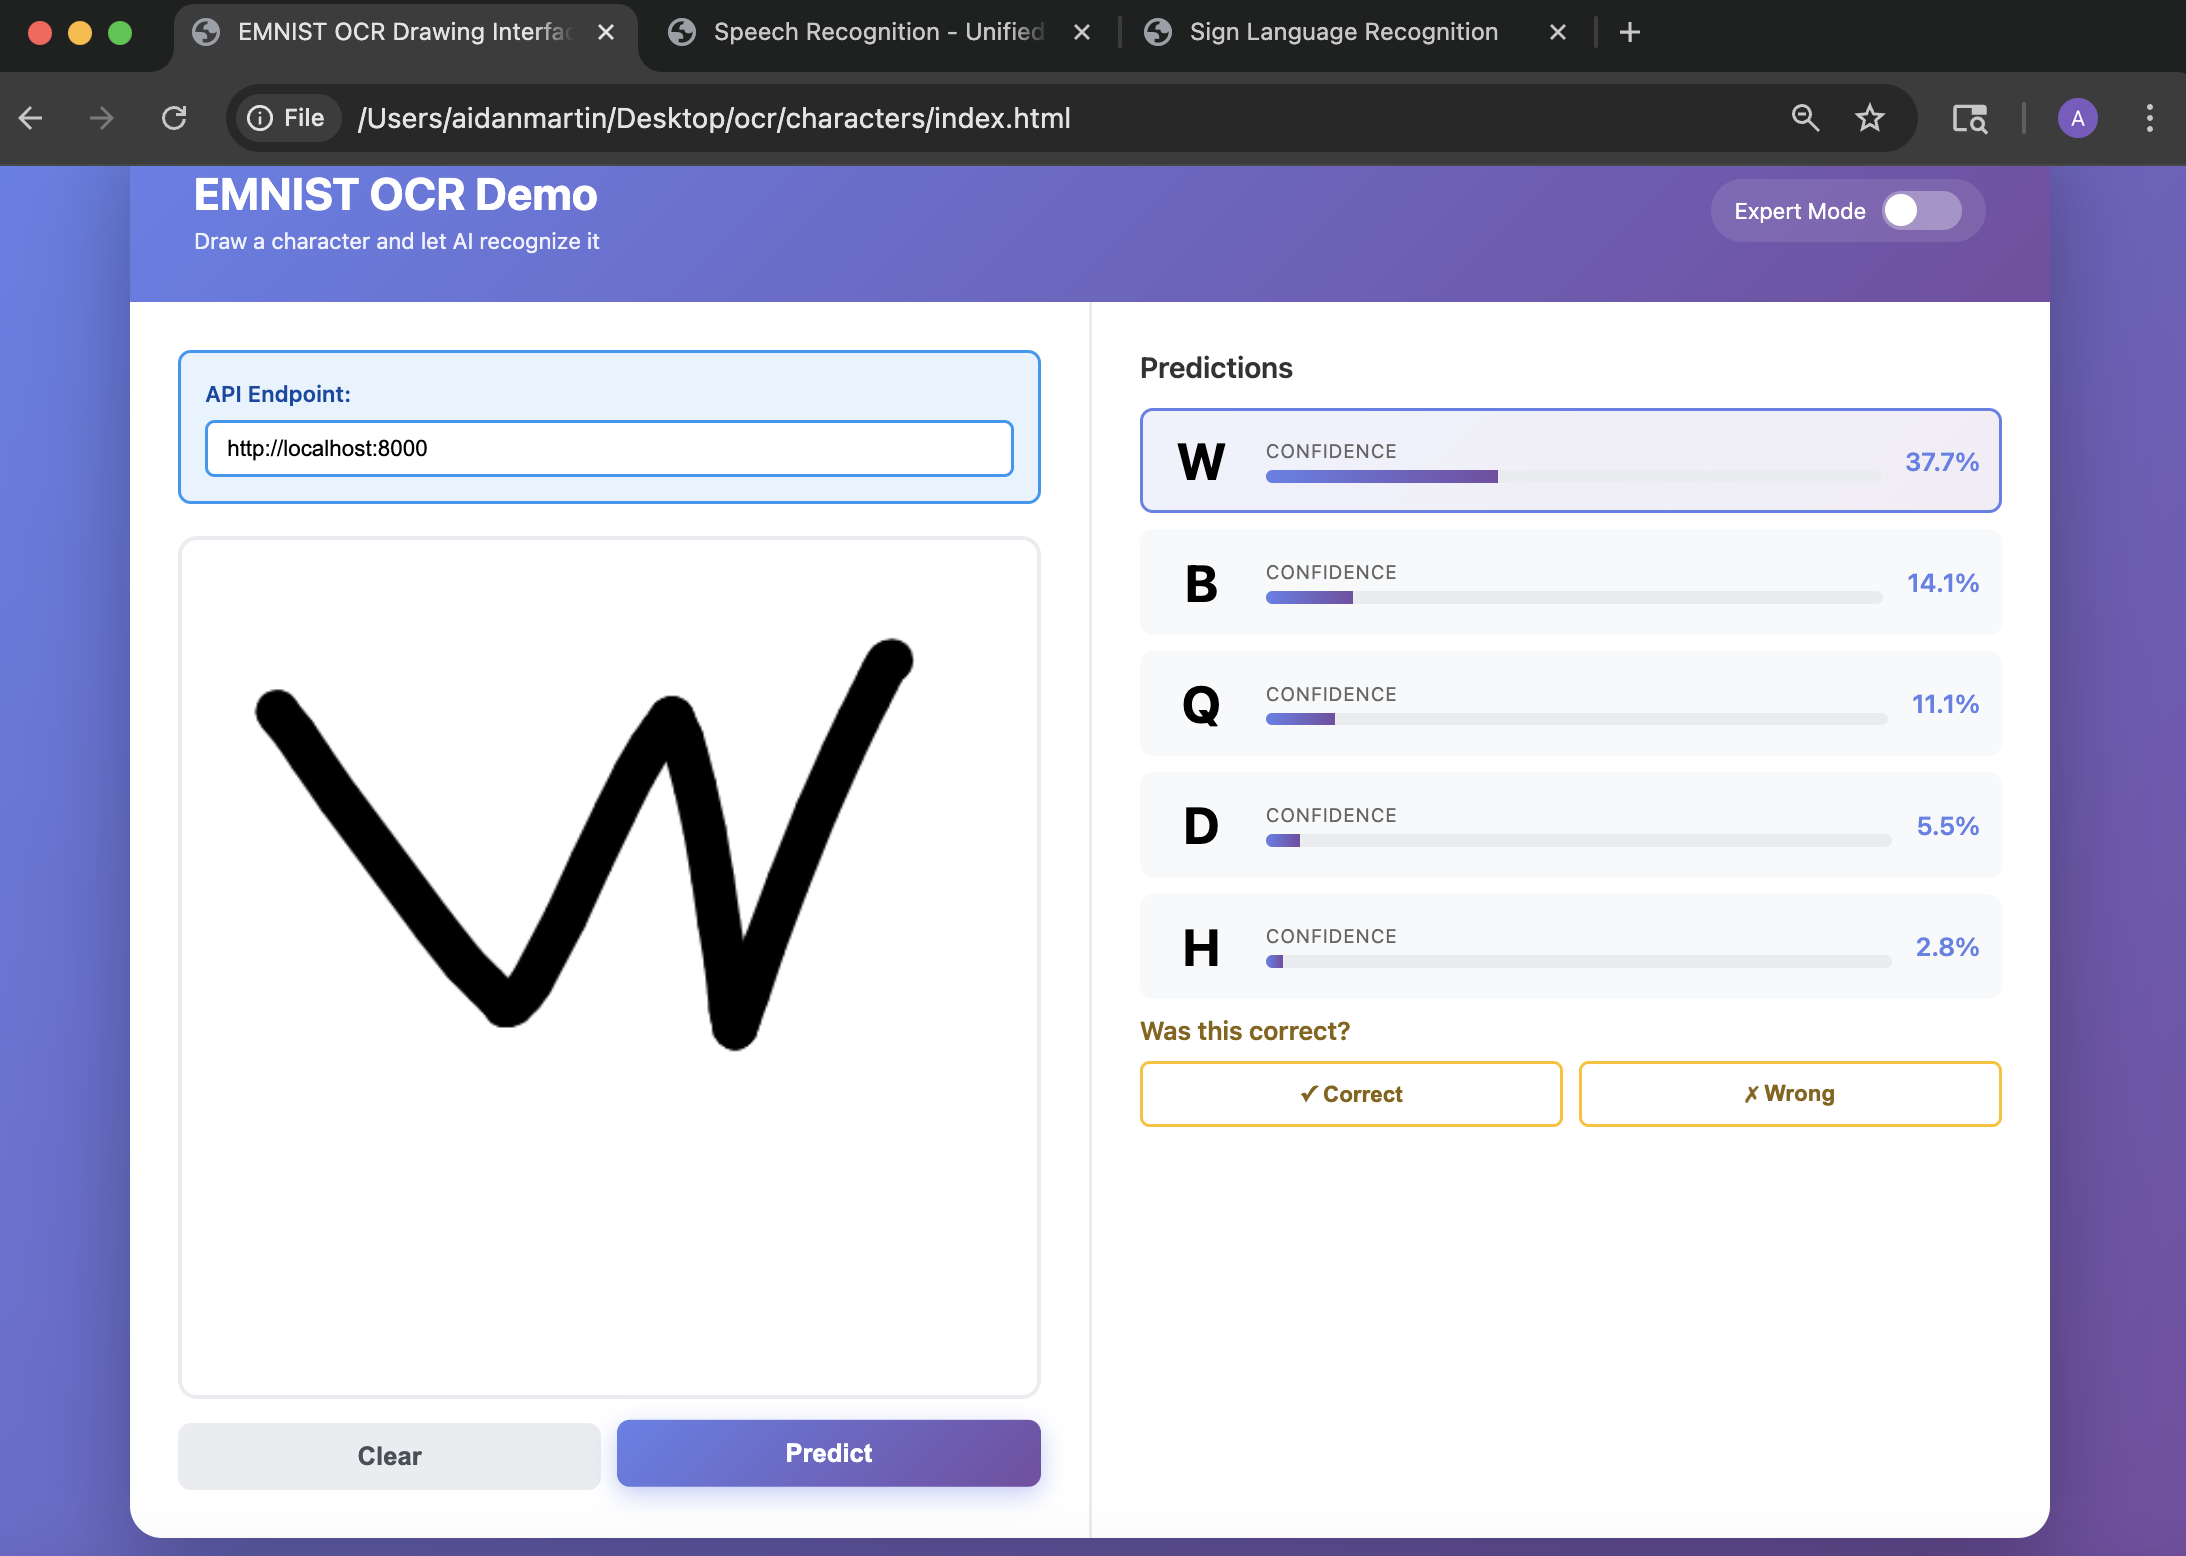Click the Predictions heading
This screenshot has width=2186, height=1556.
tap(1216, 368)
